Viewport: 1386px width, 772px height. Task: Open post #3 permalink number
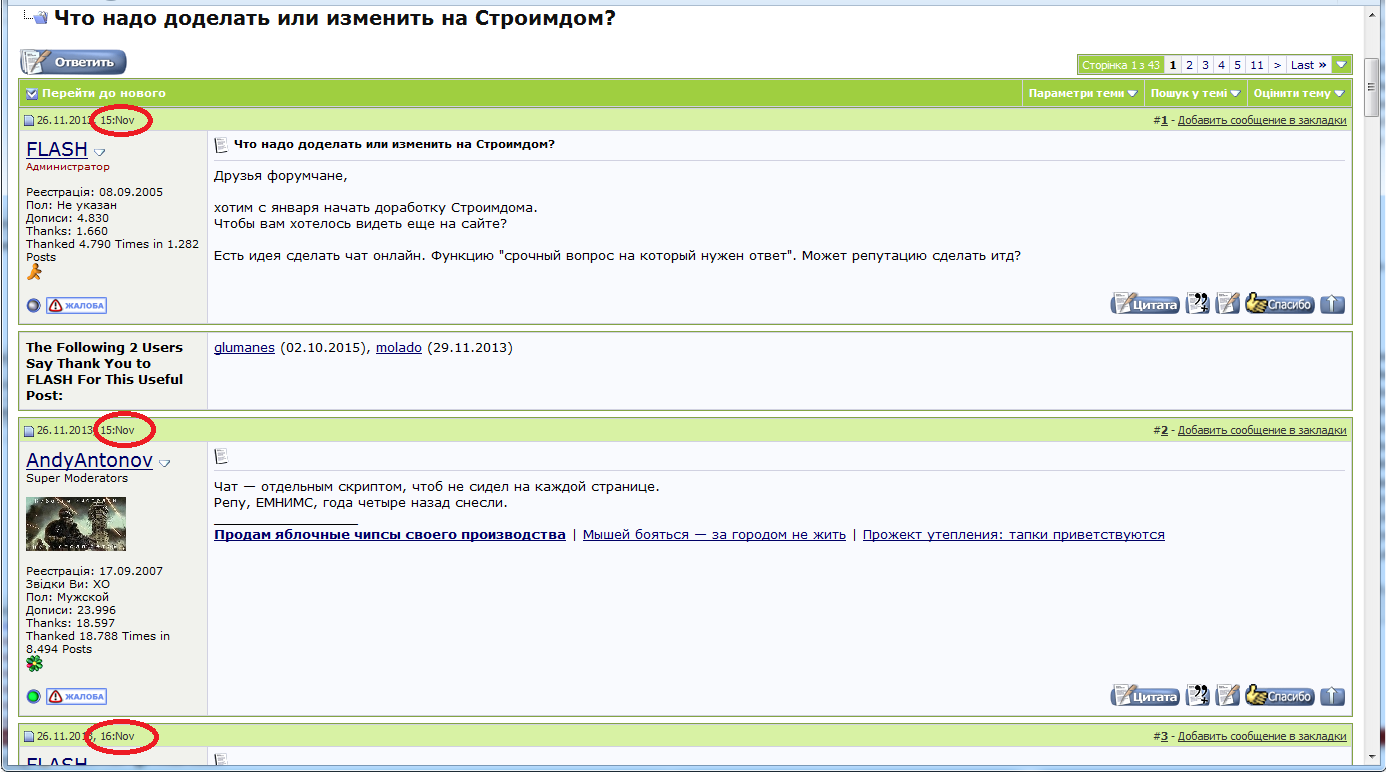point(1164,737)
